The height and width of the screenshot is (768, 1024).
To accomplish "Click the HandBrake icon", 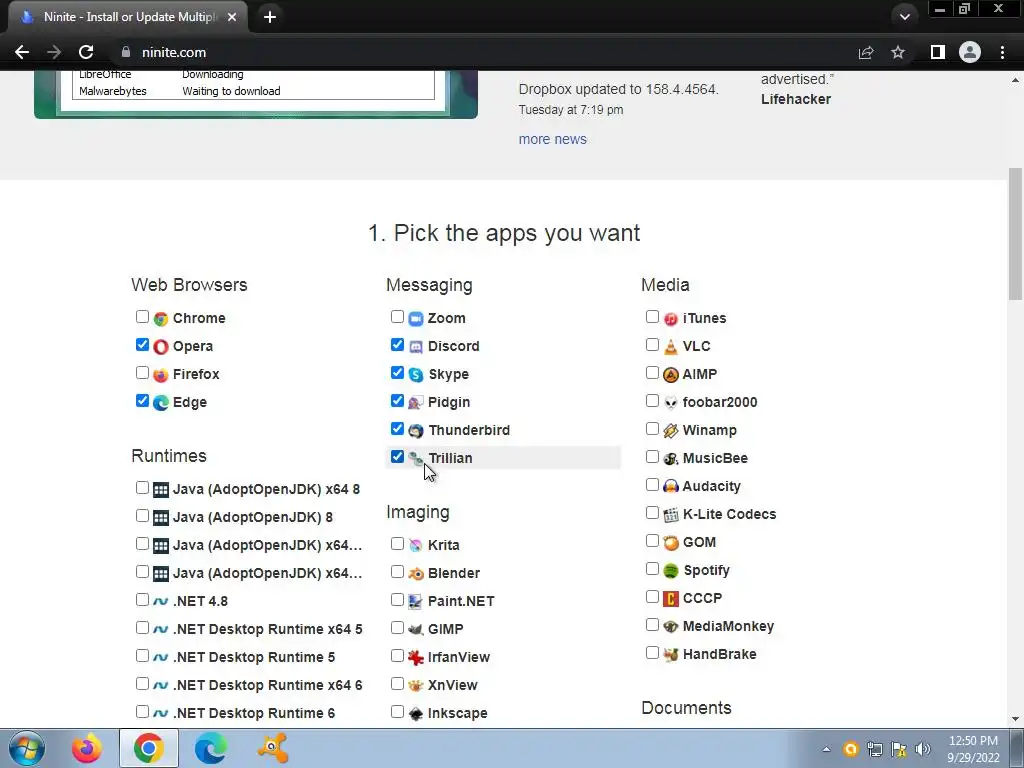I will 671,654.
